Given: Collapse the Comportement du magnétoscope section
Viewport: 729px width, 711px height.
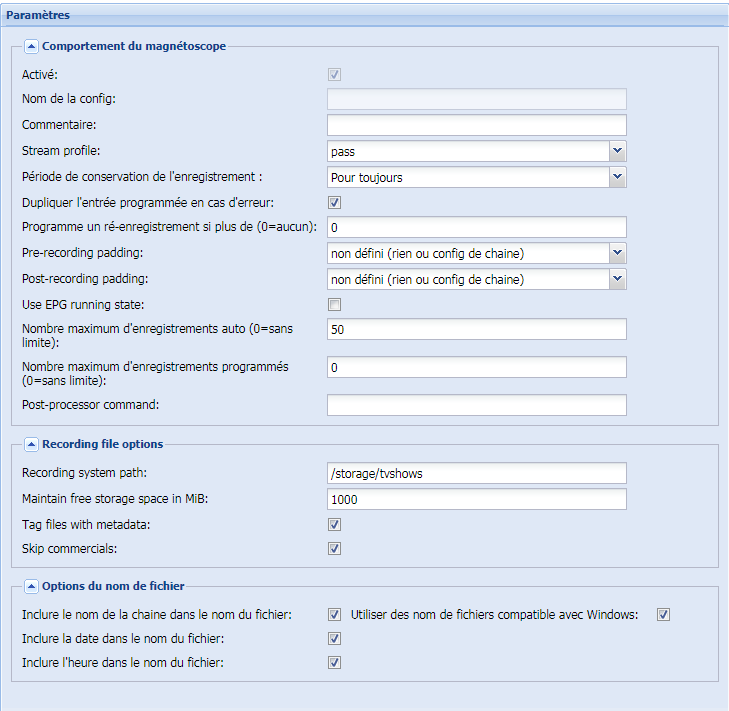Looking at the screenshot, I should click(x=31, y=47).
